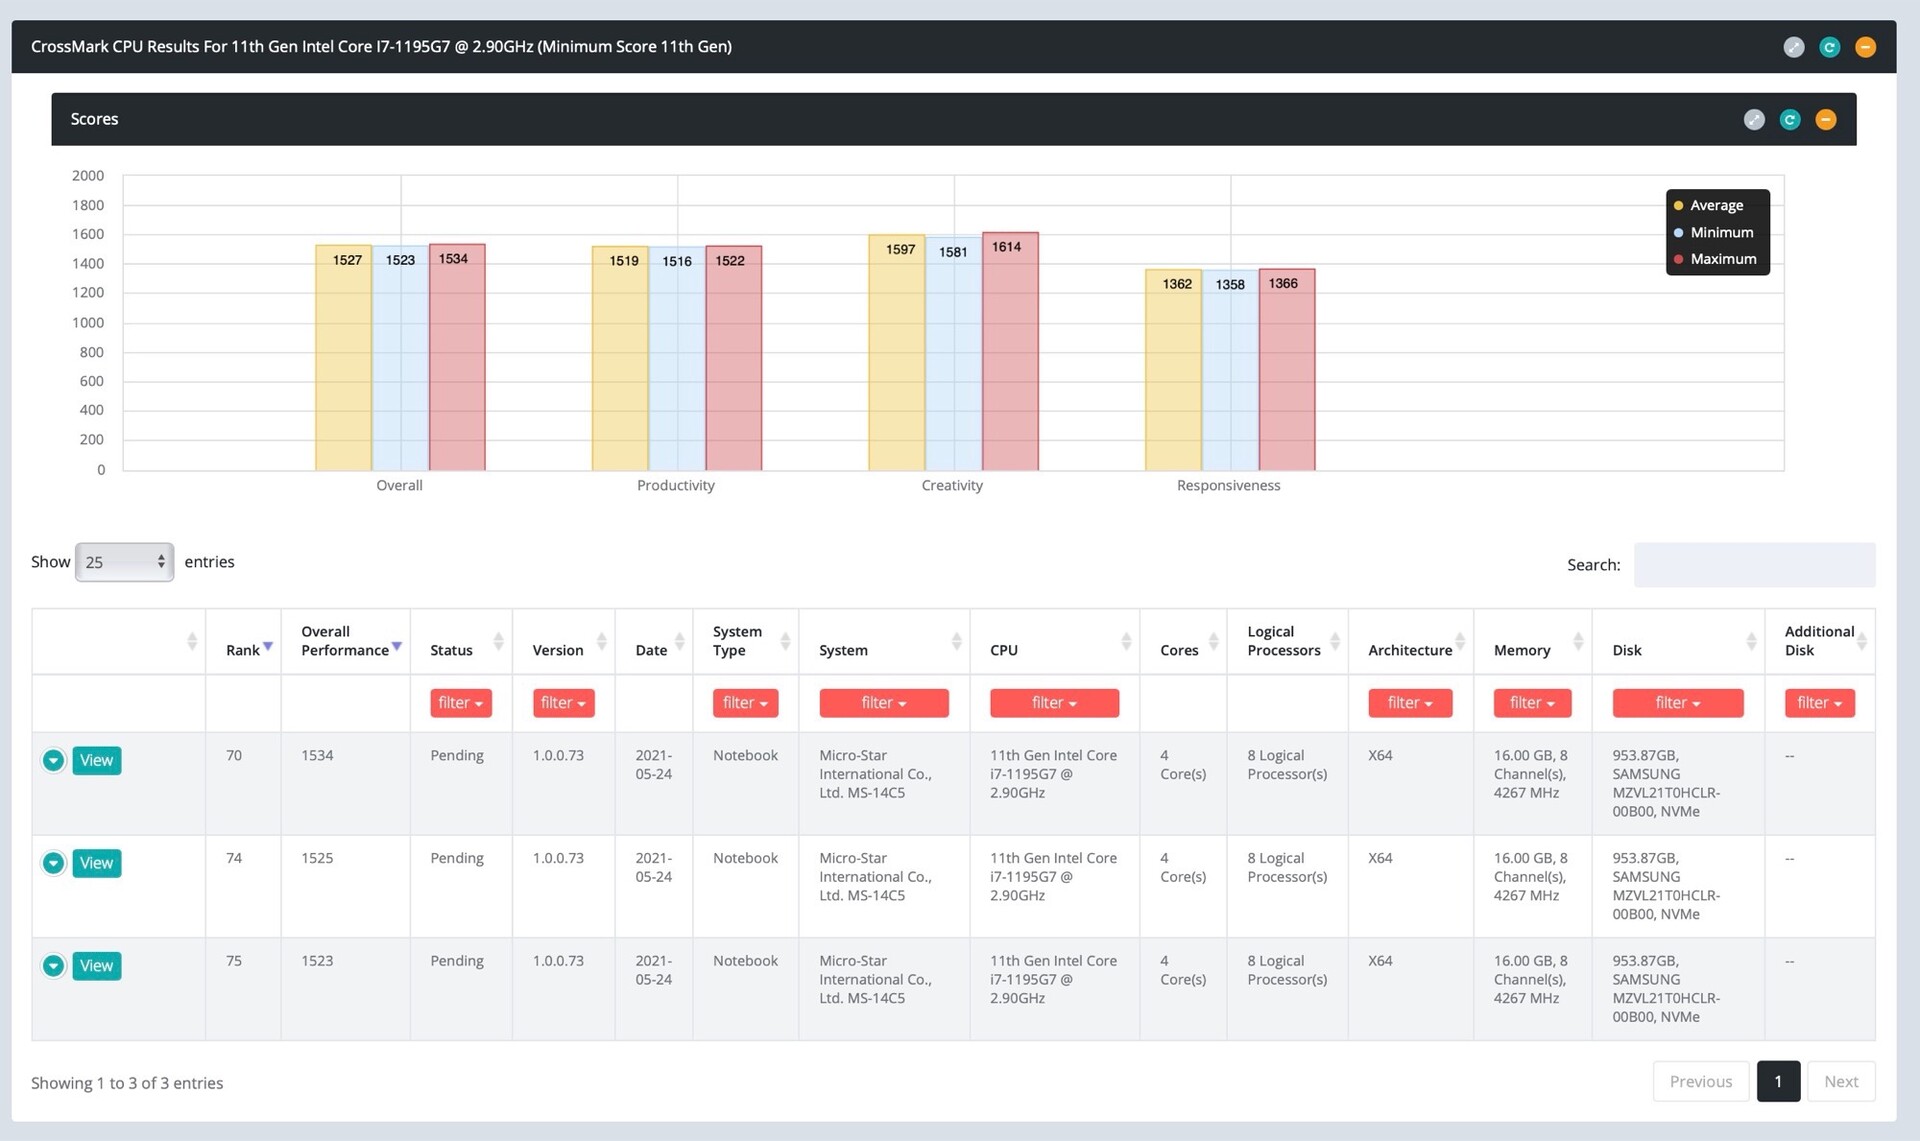The height and width of the screenshot is (1141, 1920).
Task: Expand row details for rank 74 entry
Action: click(x=54, y=863)
